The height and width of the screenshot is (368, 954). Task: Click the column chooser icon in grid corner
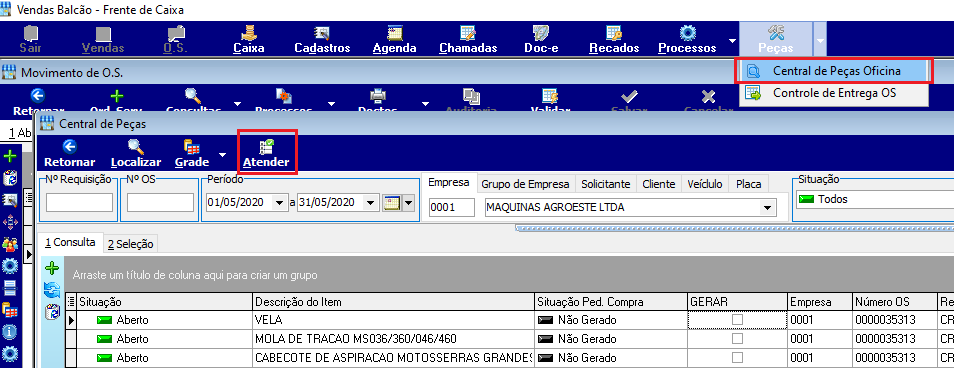[x=71, y=302]
